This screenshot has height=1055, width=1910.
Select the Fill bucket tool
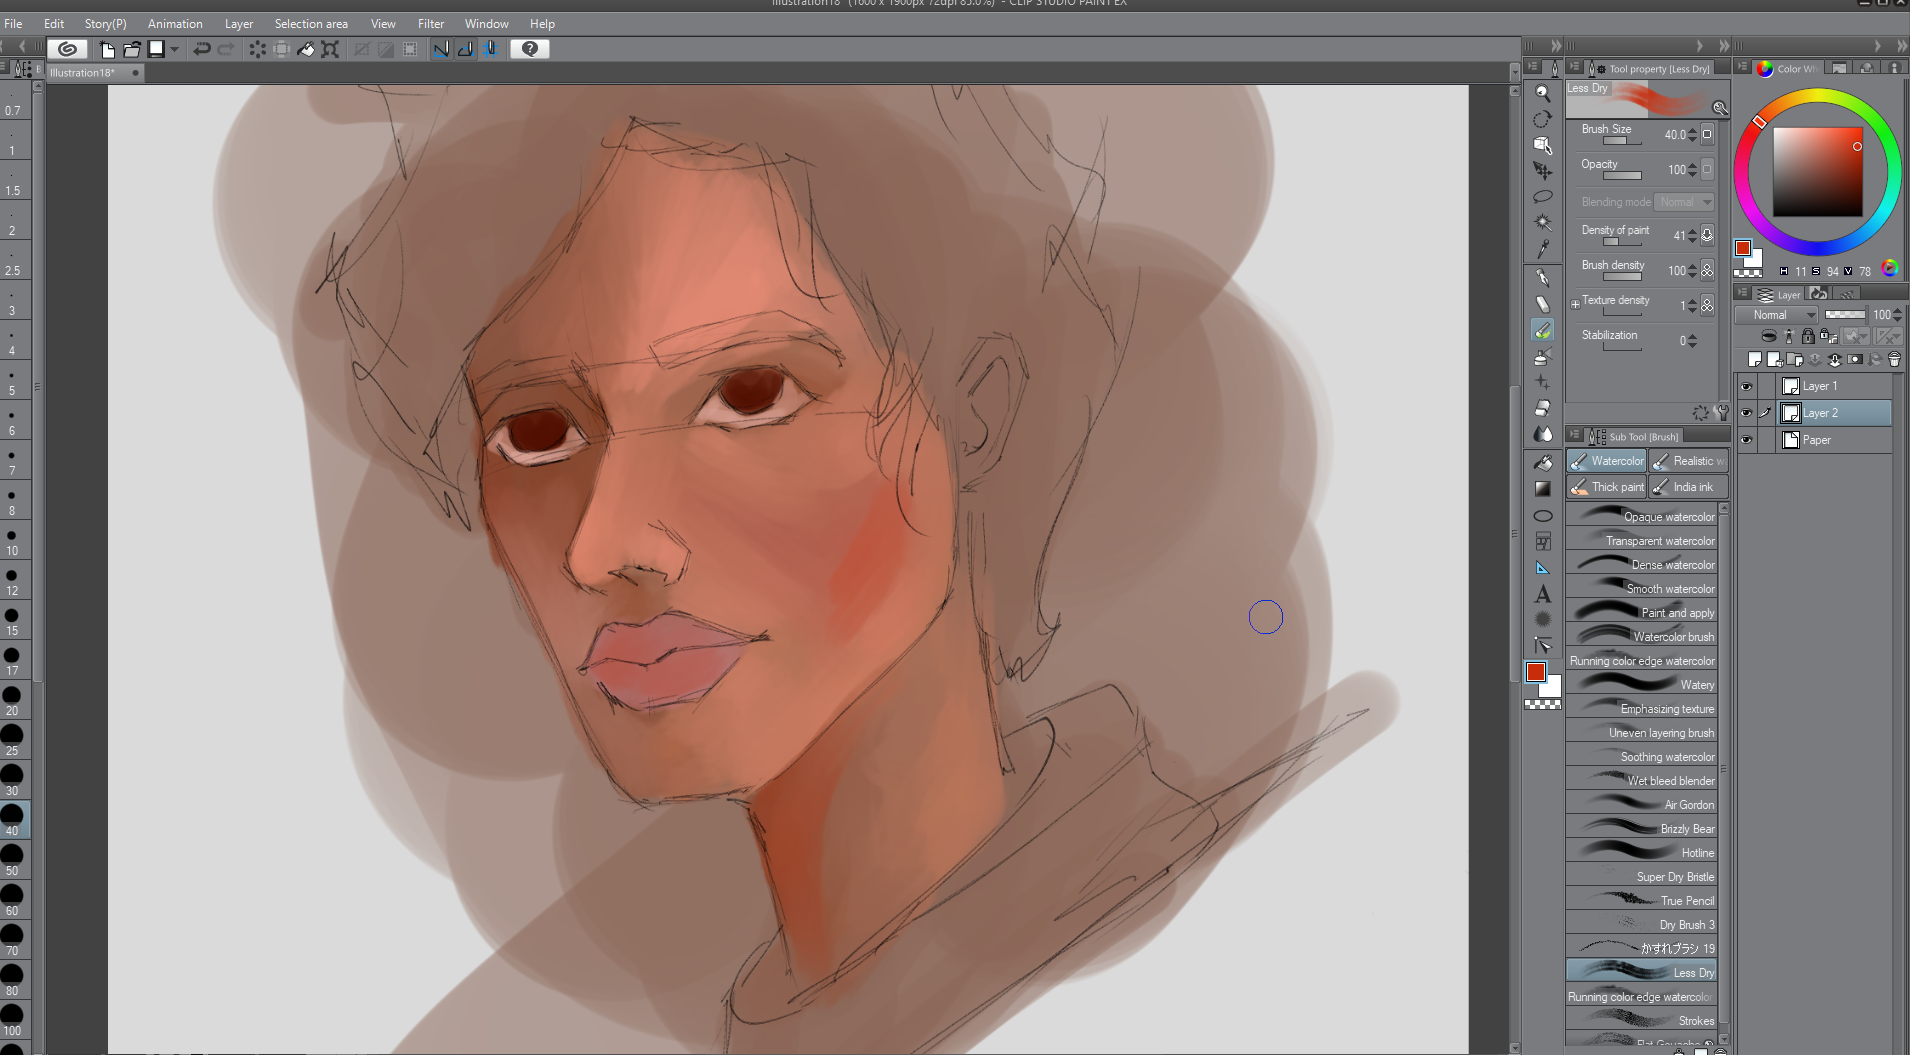[1543, 463]
